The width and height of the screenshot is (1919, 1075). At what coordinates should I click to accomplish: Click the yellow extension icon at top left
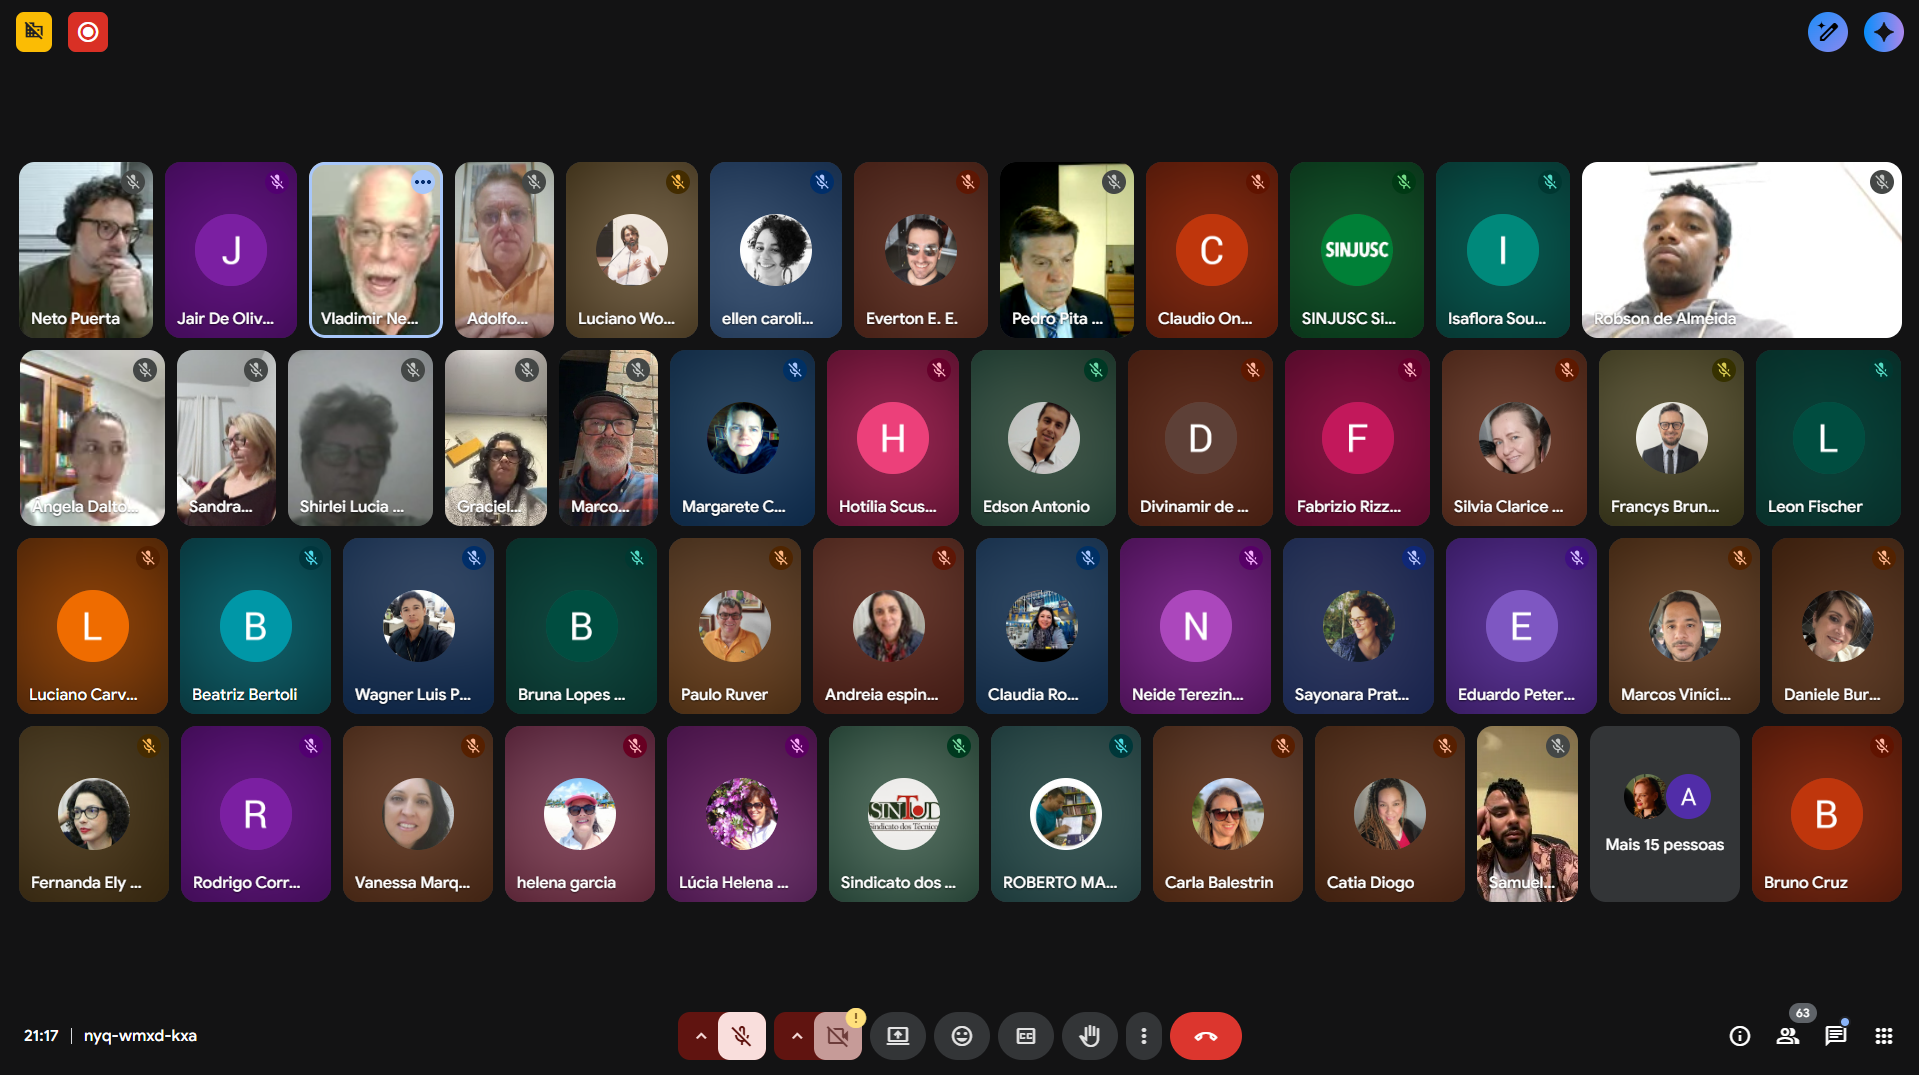(x=34, y=32)
